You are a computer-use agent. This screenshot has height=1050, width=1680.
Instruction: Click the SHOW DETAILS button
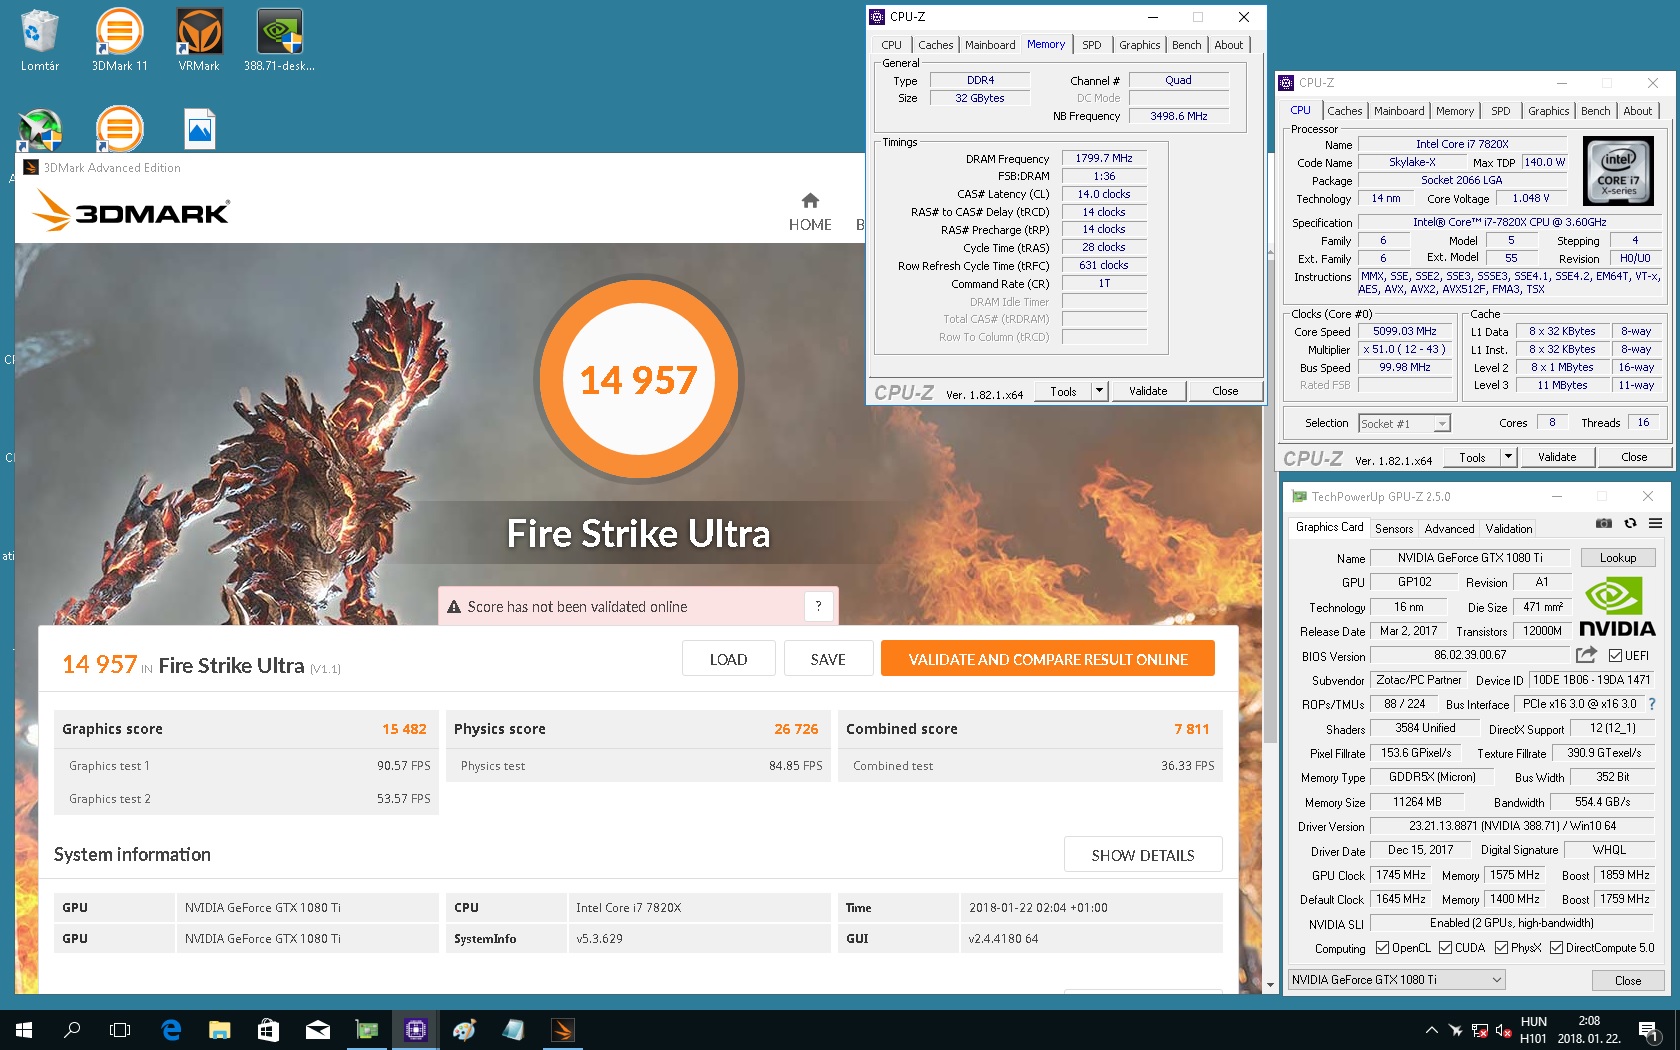[1143, 855]
